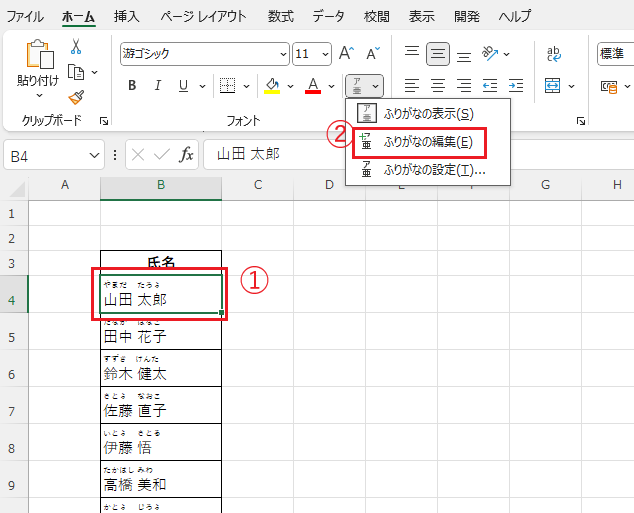Image resolution: width=634 pixels, height=513 pixels.
Task: Align text right
Action: pyautogui.click(x=464, y=86)
